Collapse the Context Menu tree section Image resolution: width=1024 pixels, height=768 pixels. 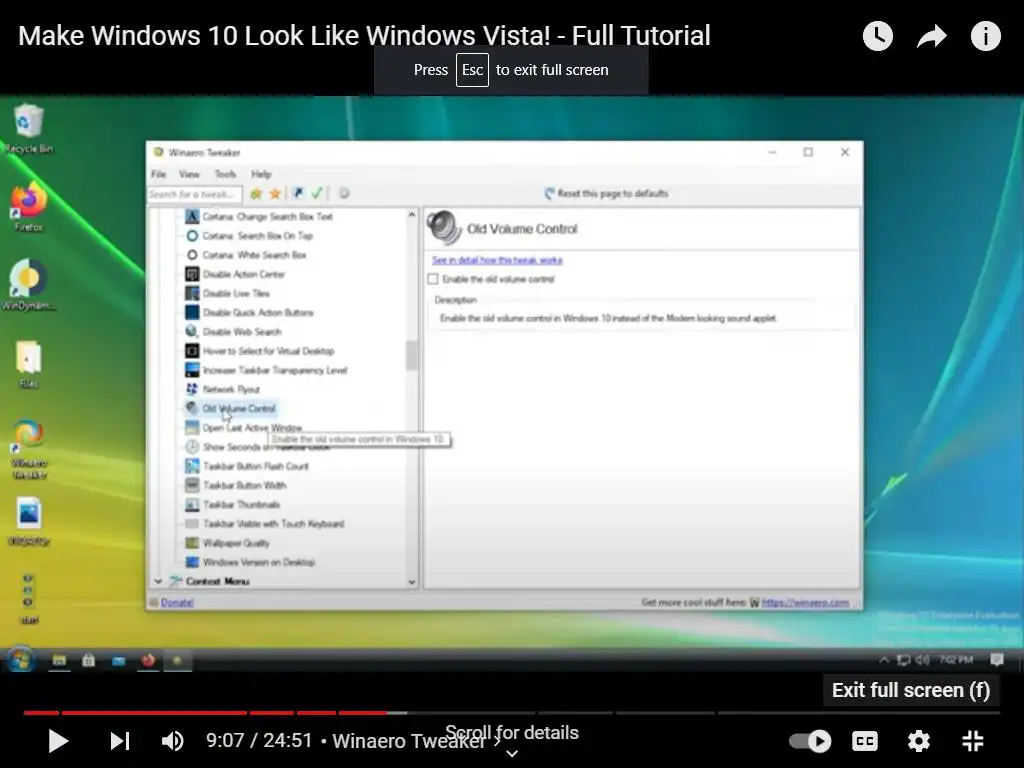click(157, 581)
